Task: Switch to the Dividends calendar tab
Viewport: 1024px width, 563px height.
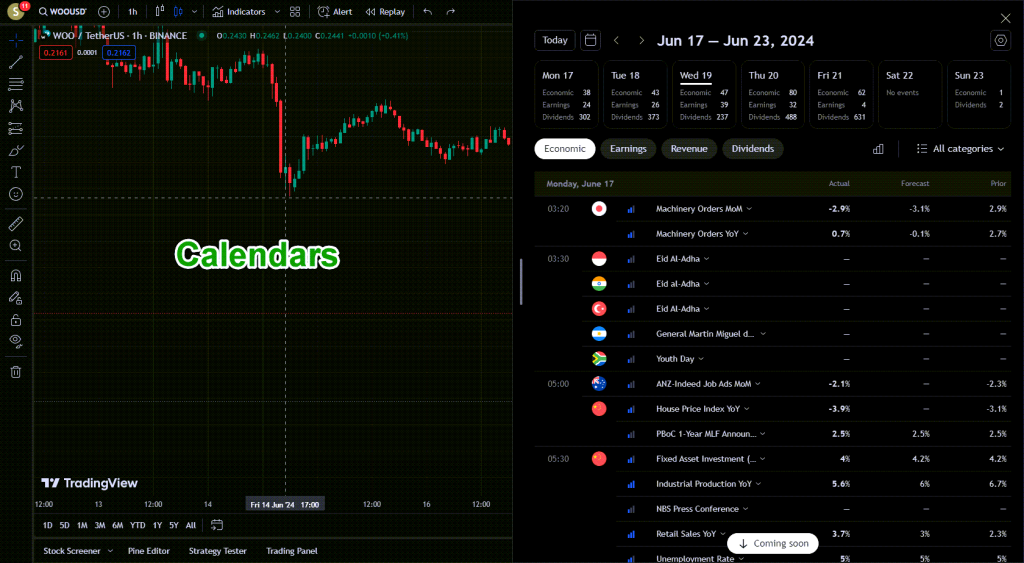Action: pyautogui.click(x=752, y=149)
